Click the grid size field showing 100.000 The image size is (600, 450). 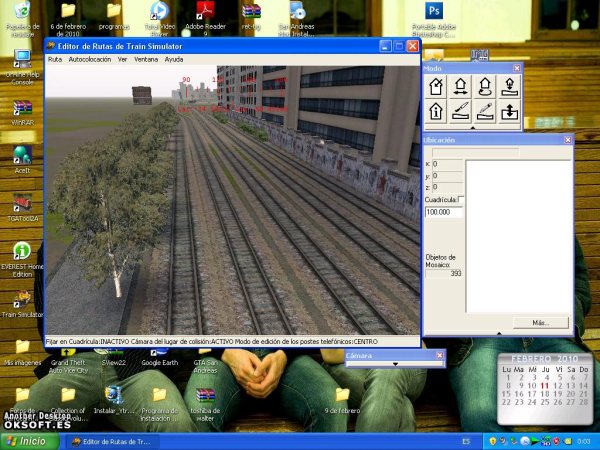[443, 212]
